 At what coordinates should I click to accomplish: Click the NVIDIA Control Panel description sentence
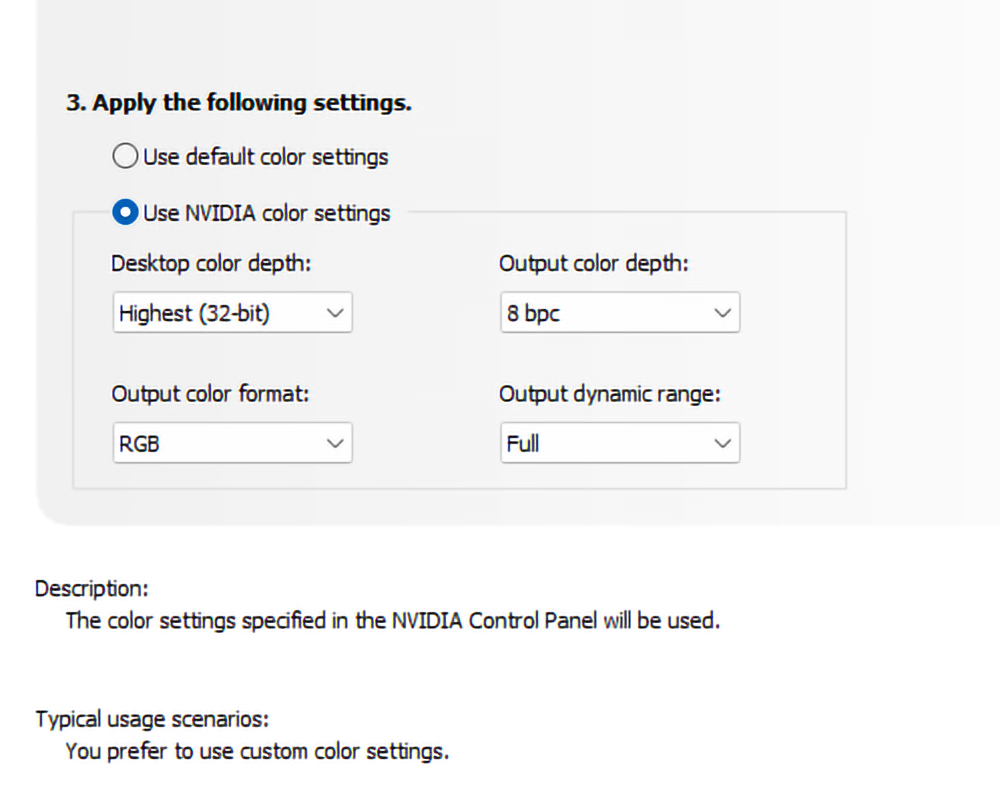(x=393, y=620)
